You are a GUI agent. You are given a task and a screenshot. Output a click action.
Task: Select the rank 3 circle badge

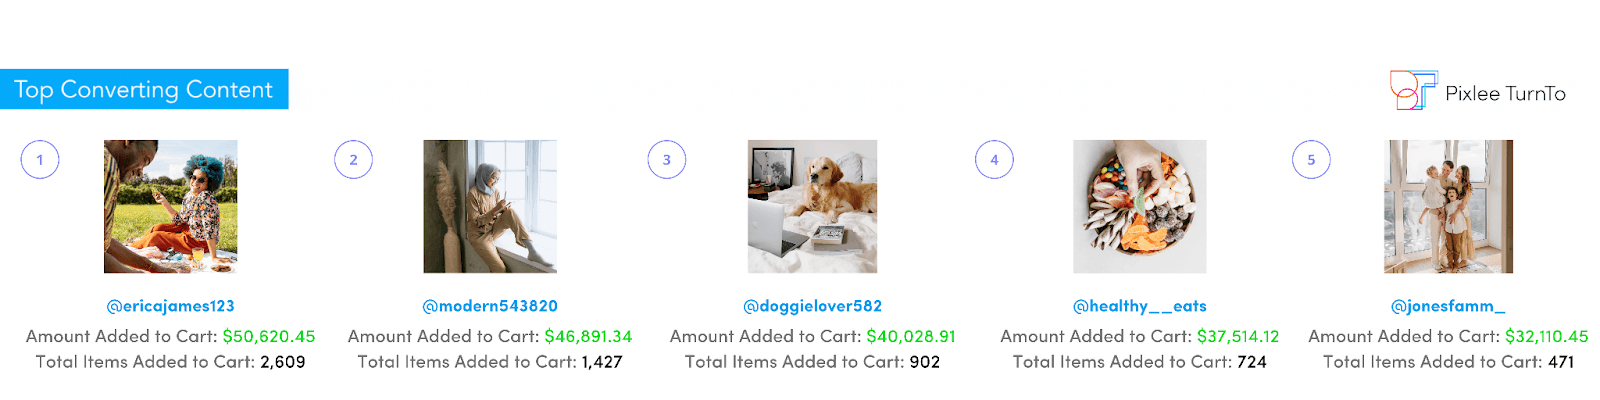point(667,160)
